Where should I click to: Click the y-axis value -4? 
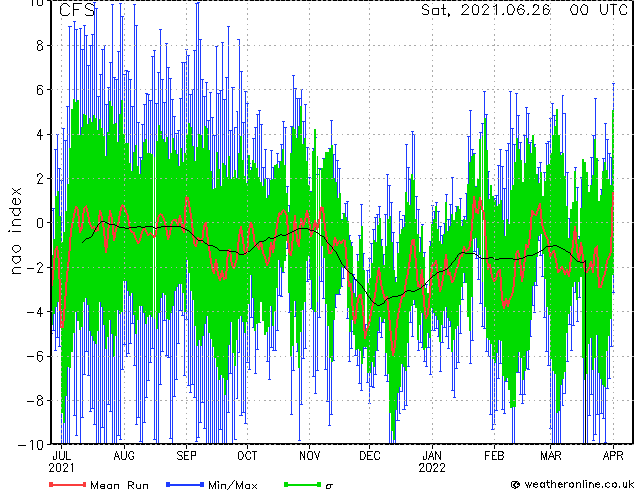coord(35,312)
